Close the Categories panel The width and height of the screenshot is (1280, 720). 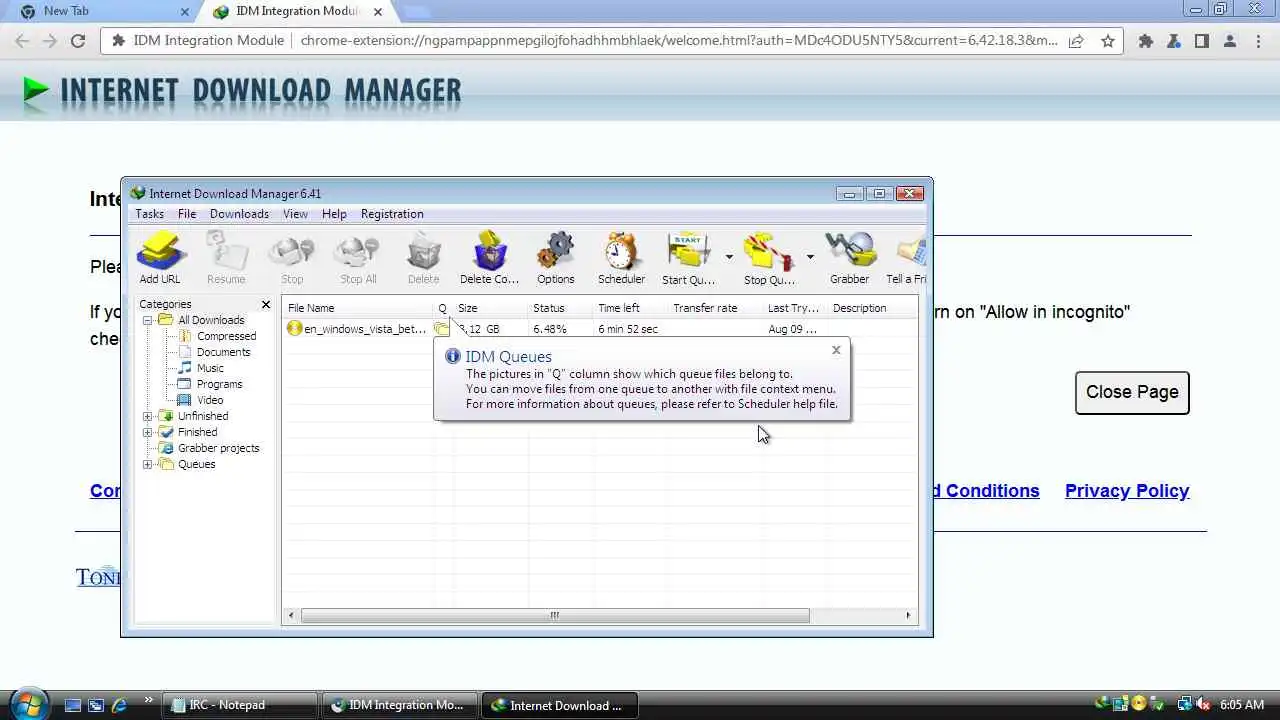click(266, 304)
